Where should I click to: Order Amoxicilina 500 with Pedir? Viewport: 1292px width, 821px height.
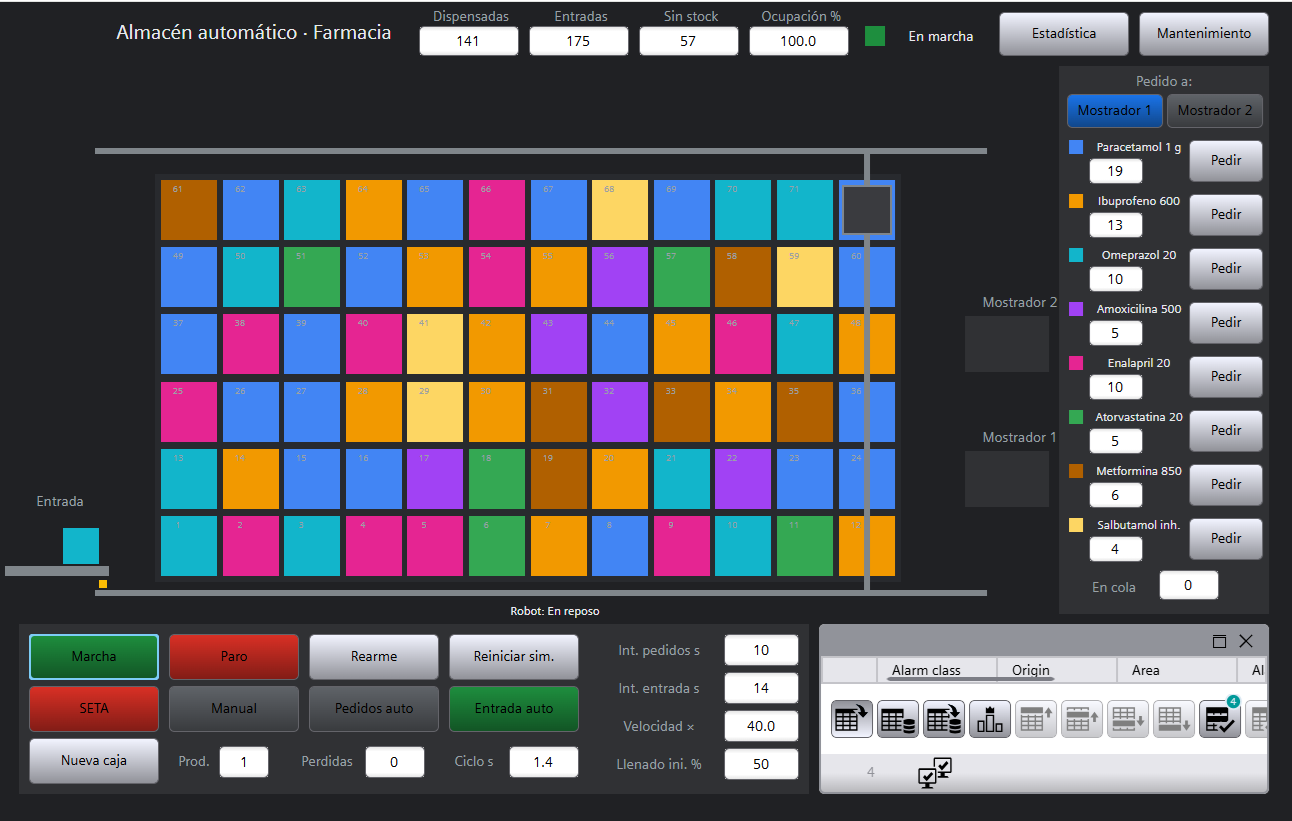[x=1226, y=322]
